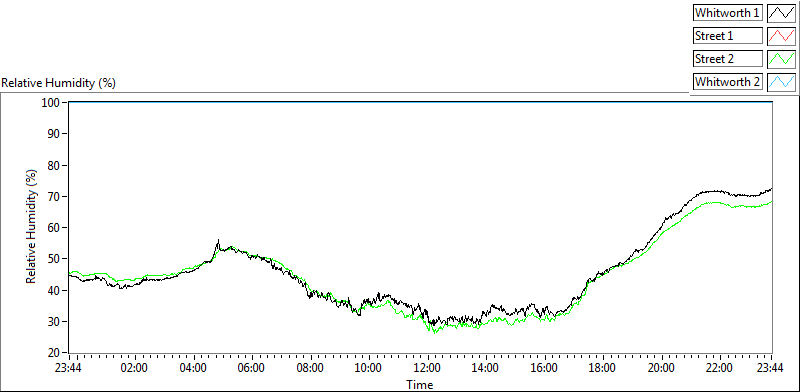Click the Y-axis tick label 60
Viewport: 800px width, 392px height.
click(53, 228)
